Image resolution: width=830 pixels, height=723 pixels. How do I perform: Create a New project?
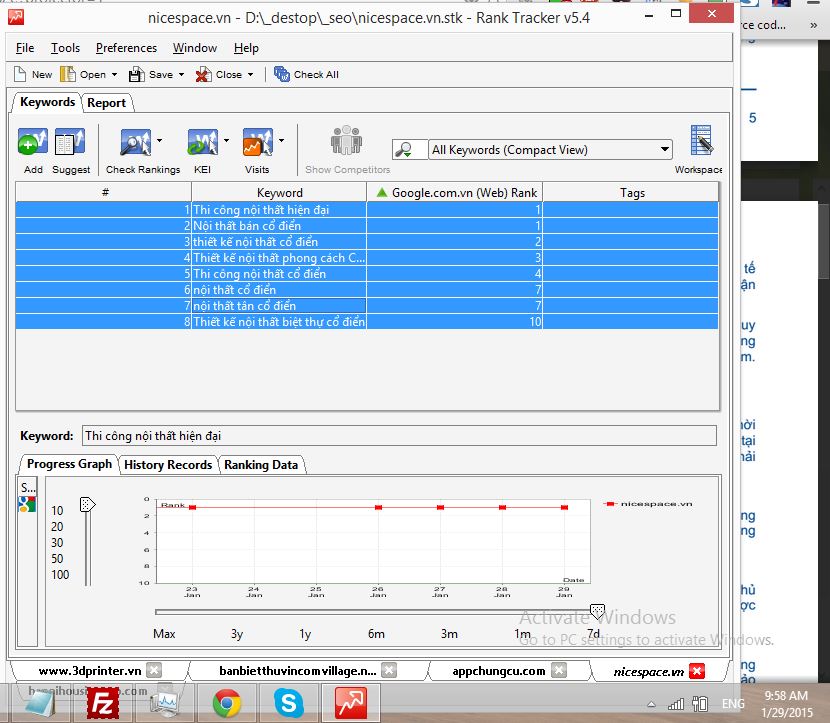click(x=33, y=74)
